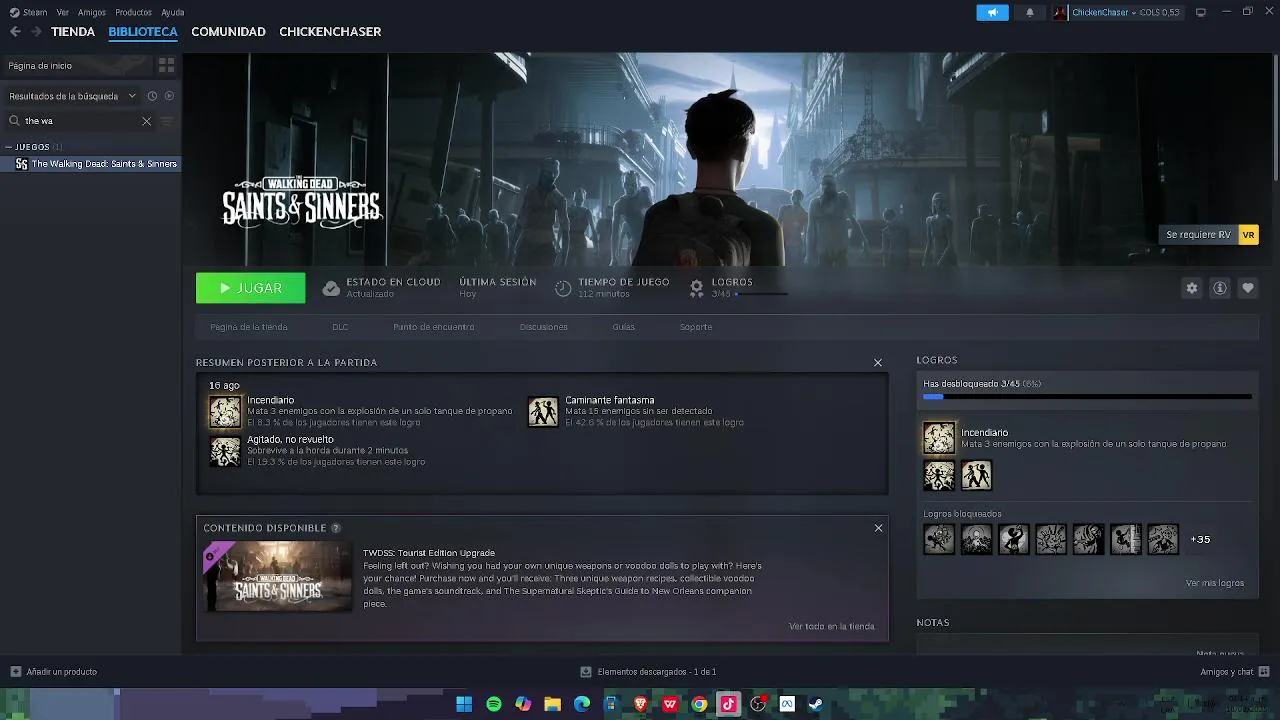Image resolution: width=1280 pixels, height=720 pixels.
Task: Open the DLC link
Action: [x=340, y=327]
